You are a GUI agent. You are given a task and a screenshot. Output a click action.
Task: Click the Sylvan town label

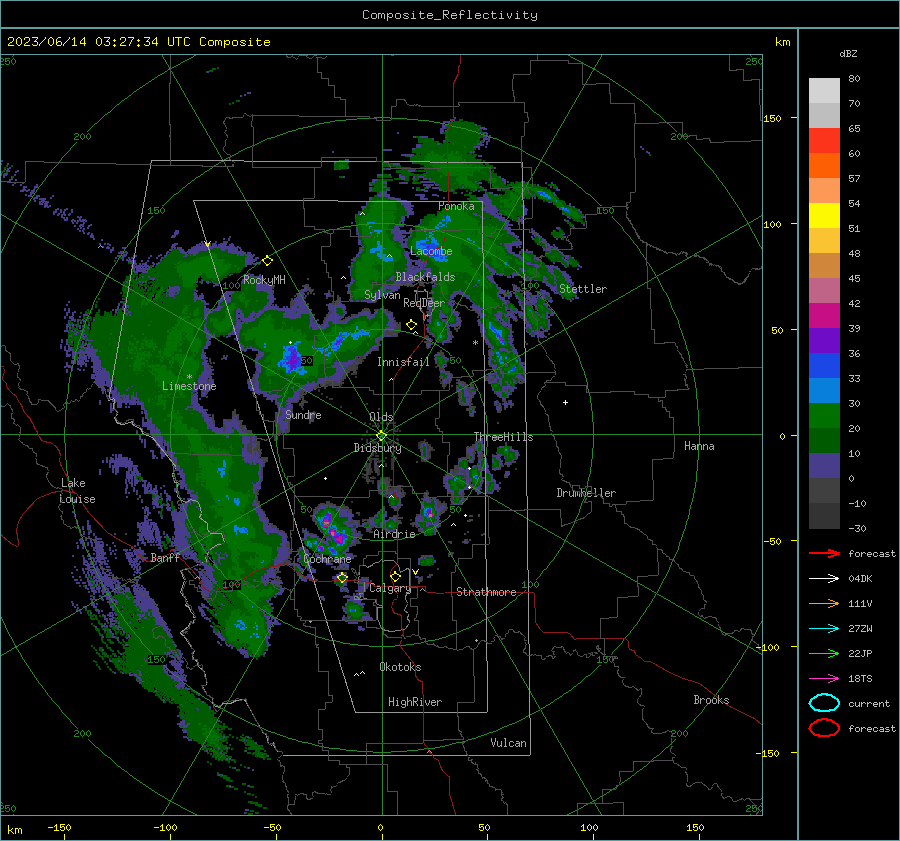coord(382,295)
